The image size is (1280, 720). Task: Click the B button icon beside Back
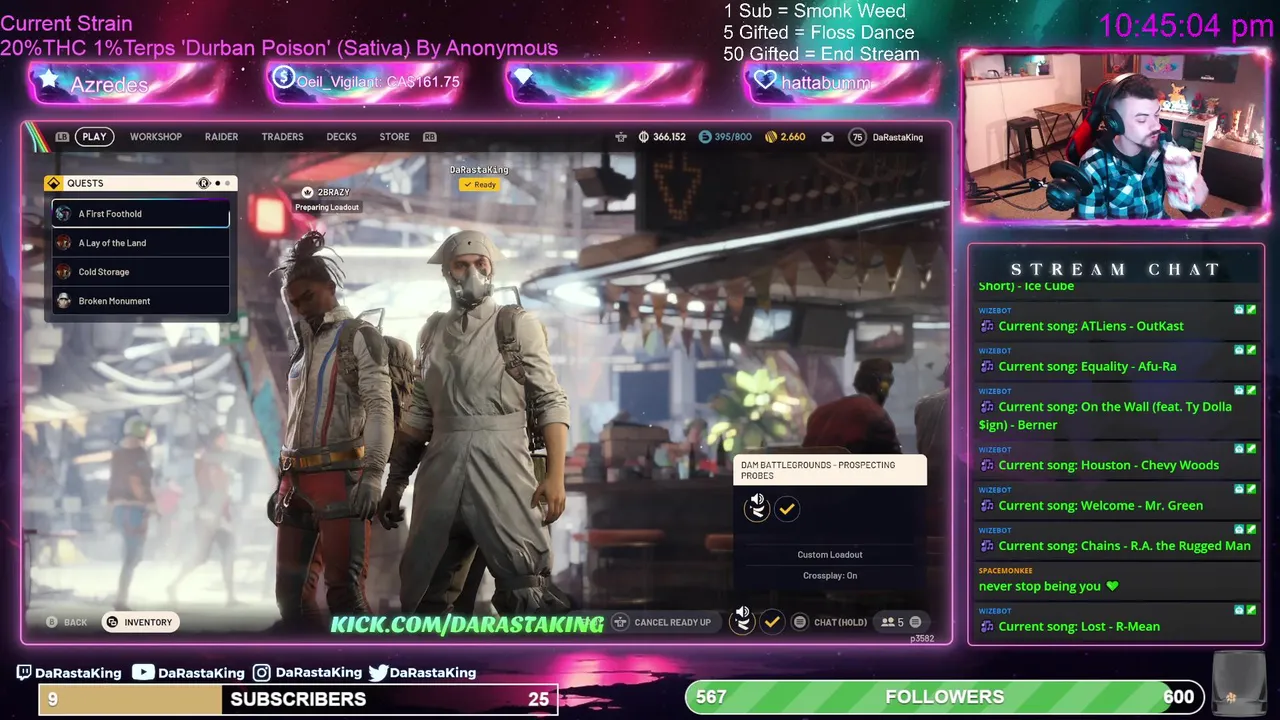[x=52, y=622]
